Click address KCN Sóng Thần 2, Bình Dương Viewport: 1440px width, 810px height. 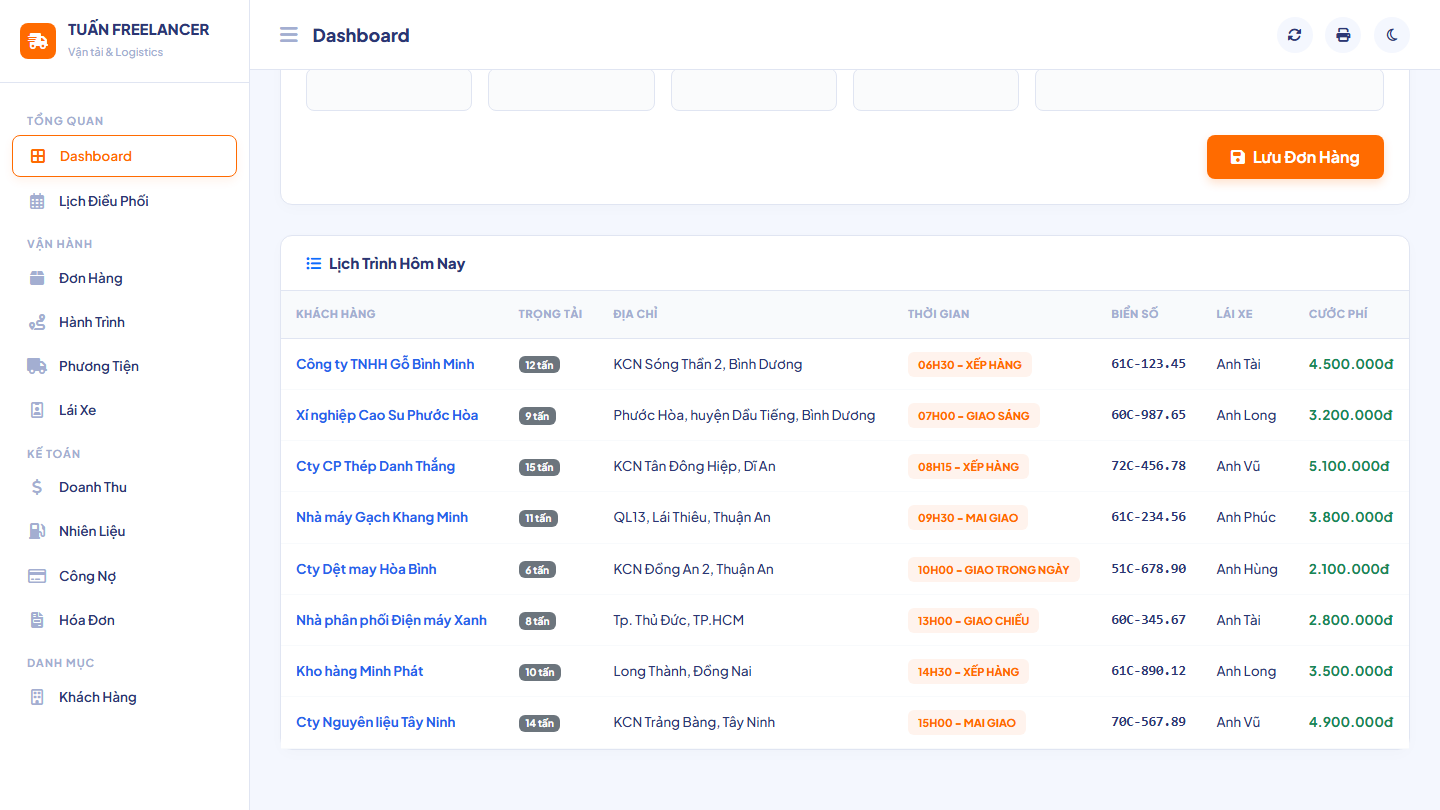click(x=708, y=364)
